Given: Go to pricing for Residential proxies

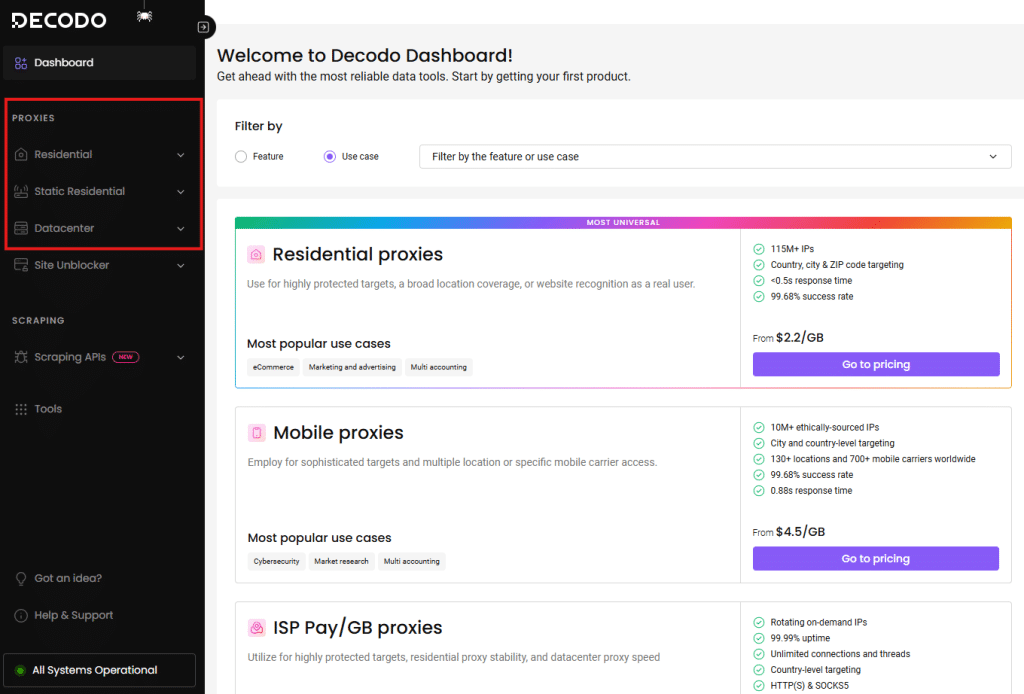Looking at the screenshot, I should (876, 364).
